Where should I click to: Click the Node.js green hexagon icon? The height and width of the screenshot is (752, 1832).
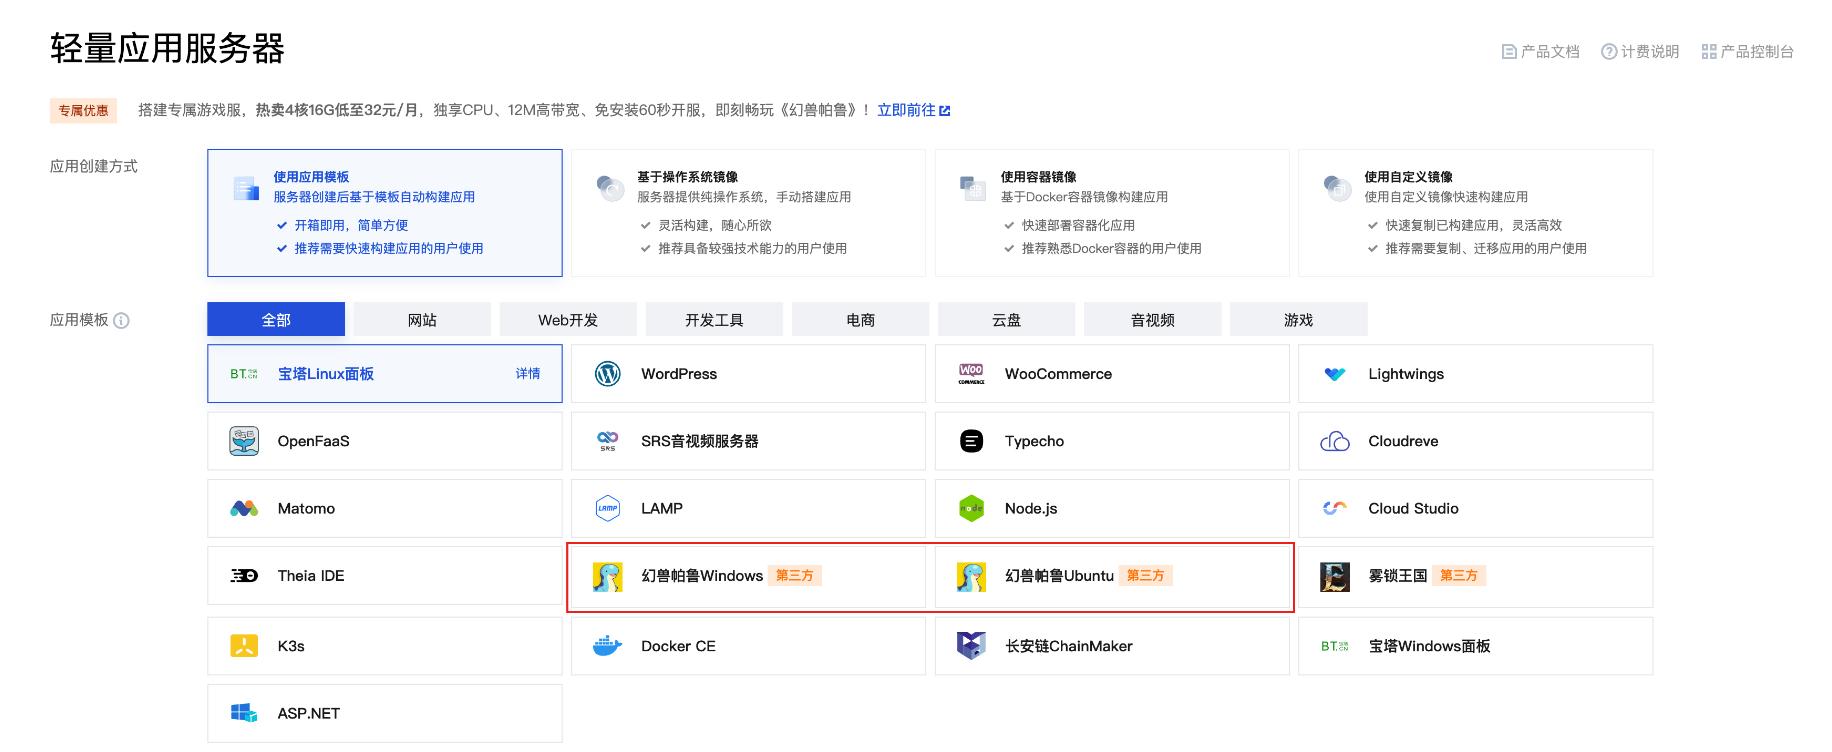[x=971, y=508]
